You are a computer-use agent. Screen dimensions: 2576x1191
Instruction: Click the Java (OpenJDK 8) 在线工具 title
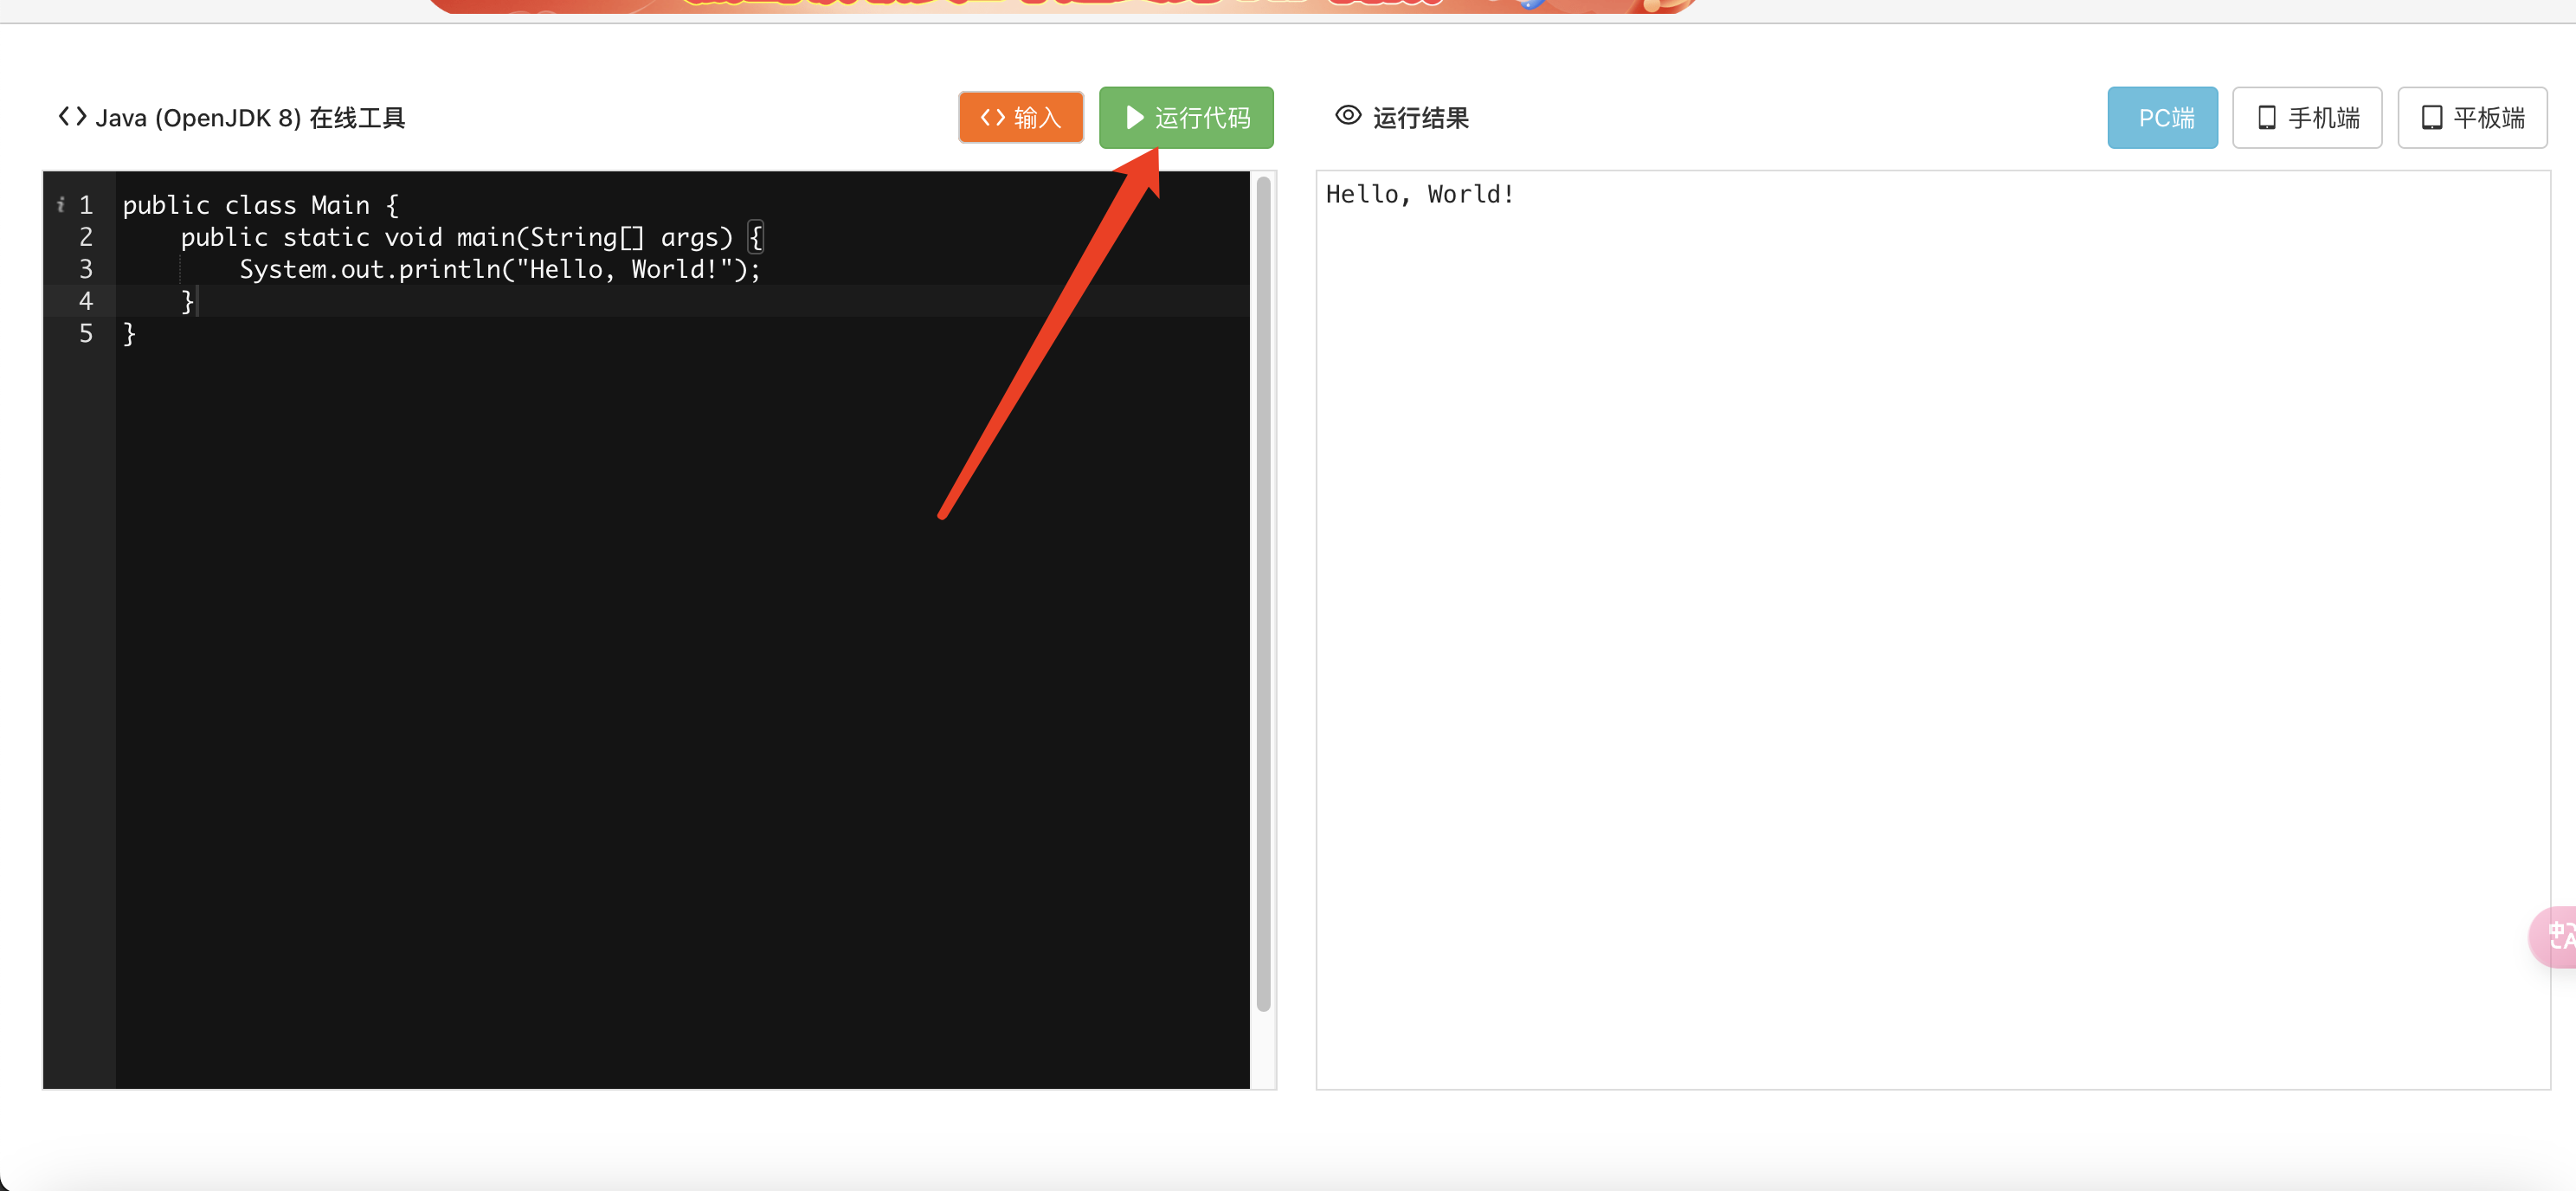(x=250, y=118)
